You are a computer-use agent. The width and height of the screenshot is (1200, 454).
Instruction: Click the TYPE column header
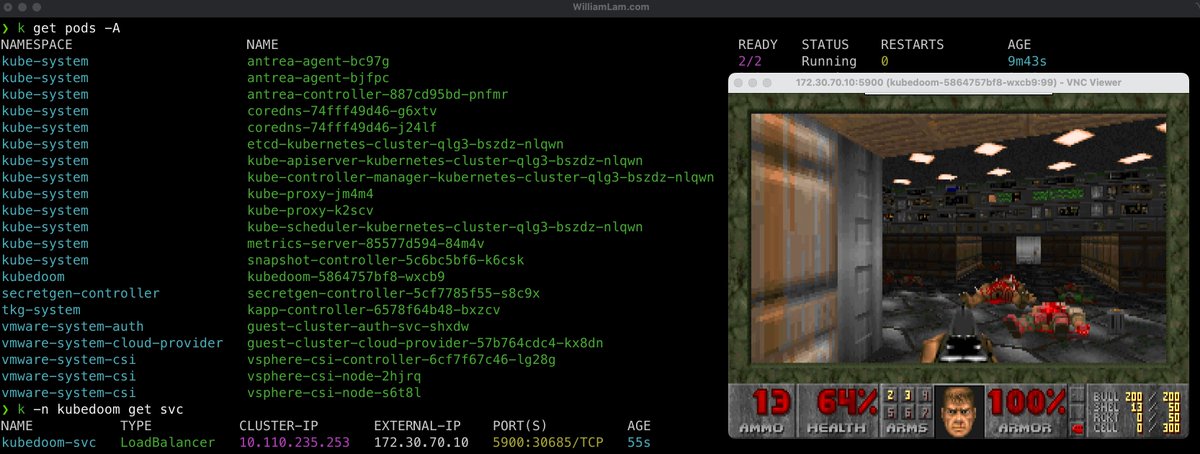tap(136, 425)
